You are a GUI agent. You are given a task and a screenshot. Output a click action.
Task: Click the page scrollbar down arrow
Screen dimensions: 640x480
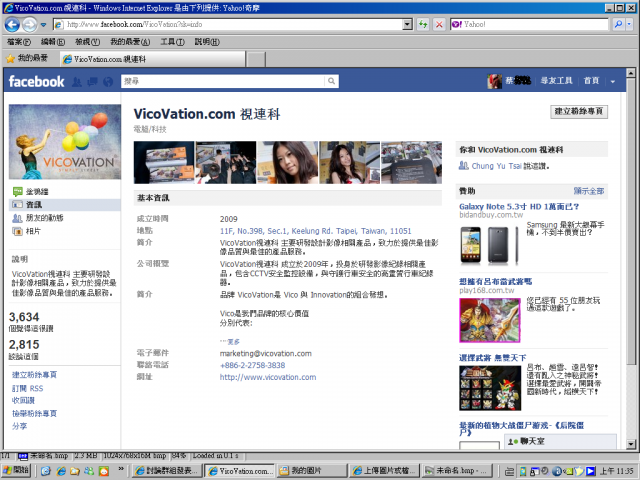pyautogui.click(x=631, y=444)
